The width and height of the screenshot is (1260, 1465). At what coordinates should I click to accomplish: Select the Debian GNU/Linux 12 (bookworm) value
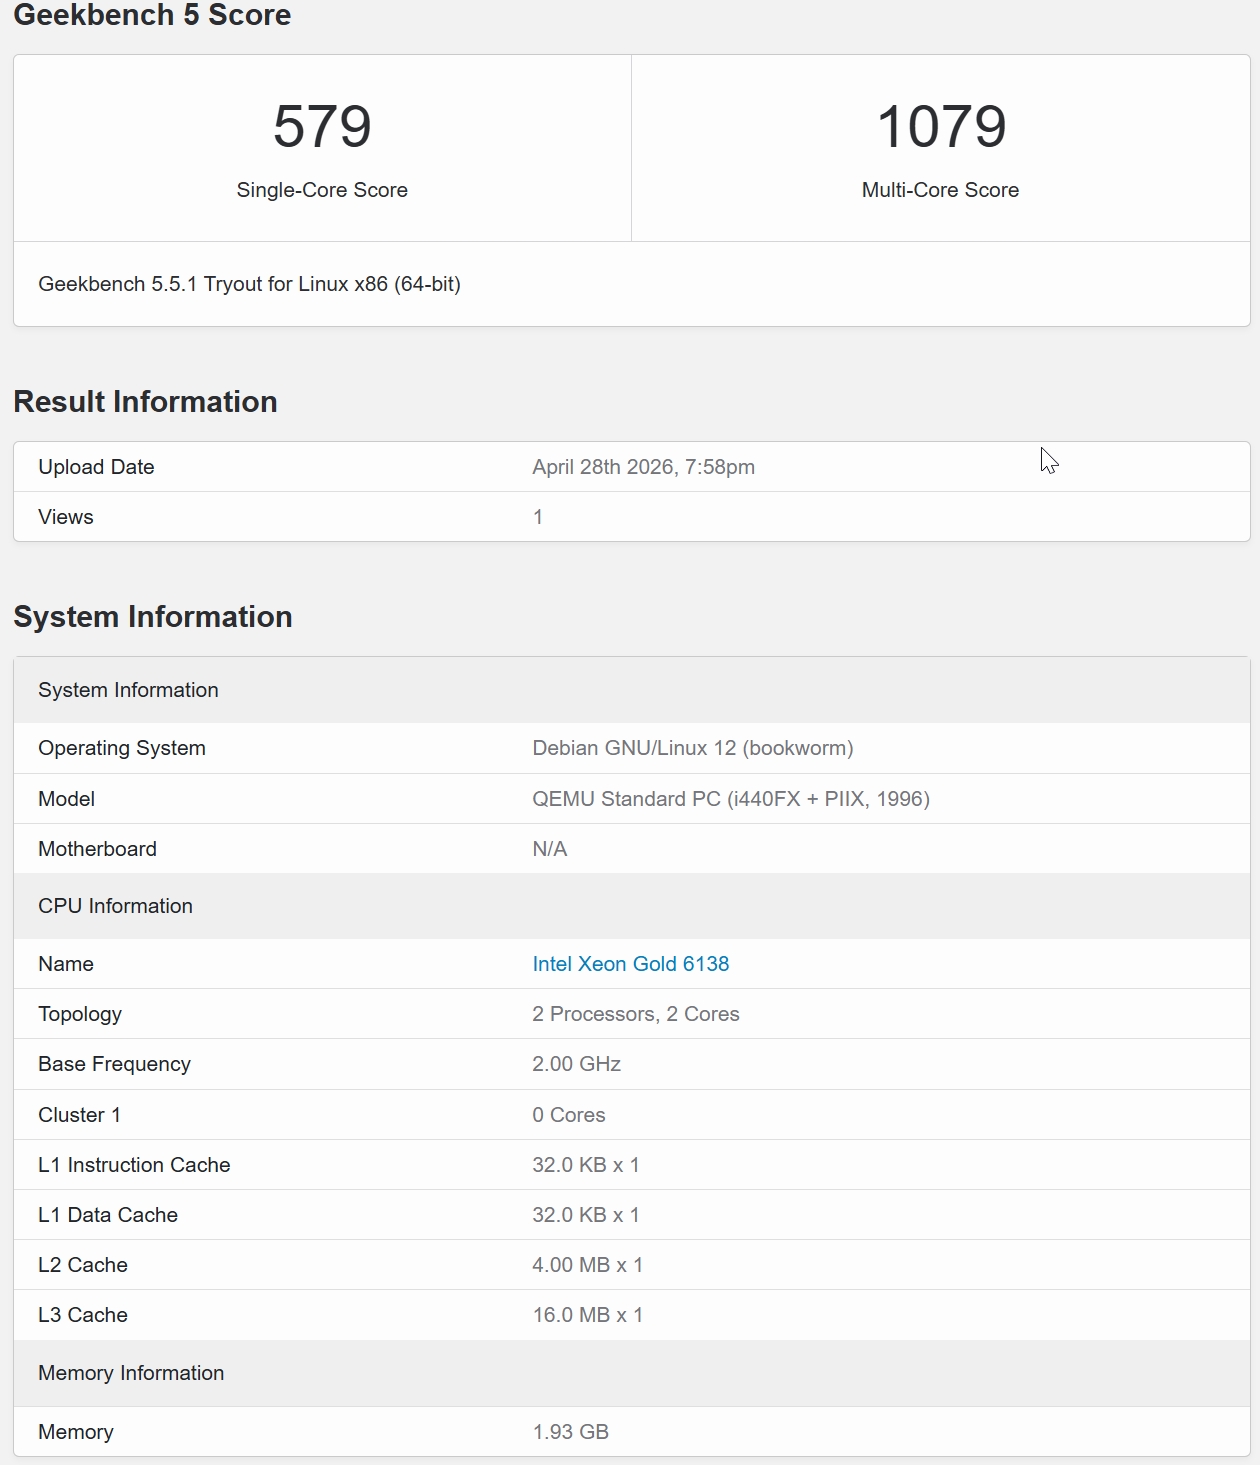(693, 748)
